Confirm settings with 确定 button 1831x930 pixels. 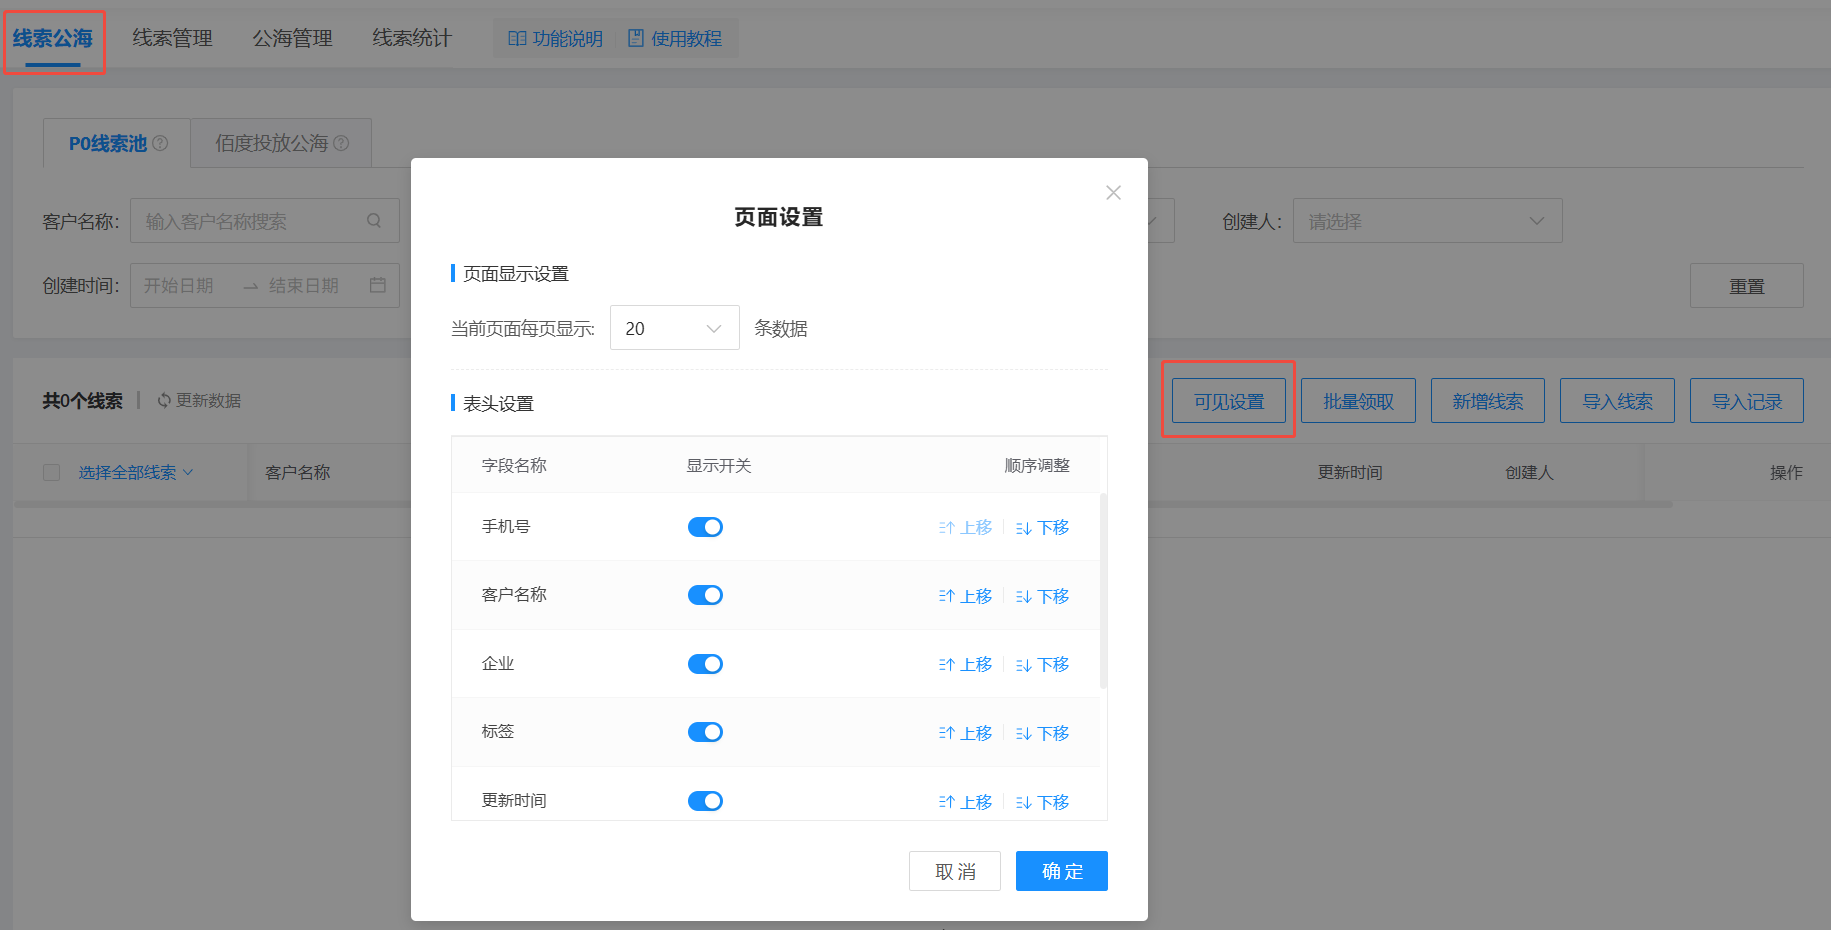click(1061, 871)
